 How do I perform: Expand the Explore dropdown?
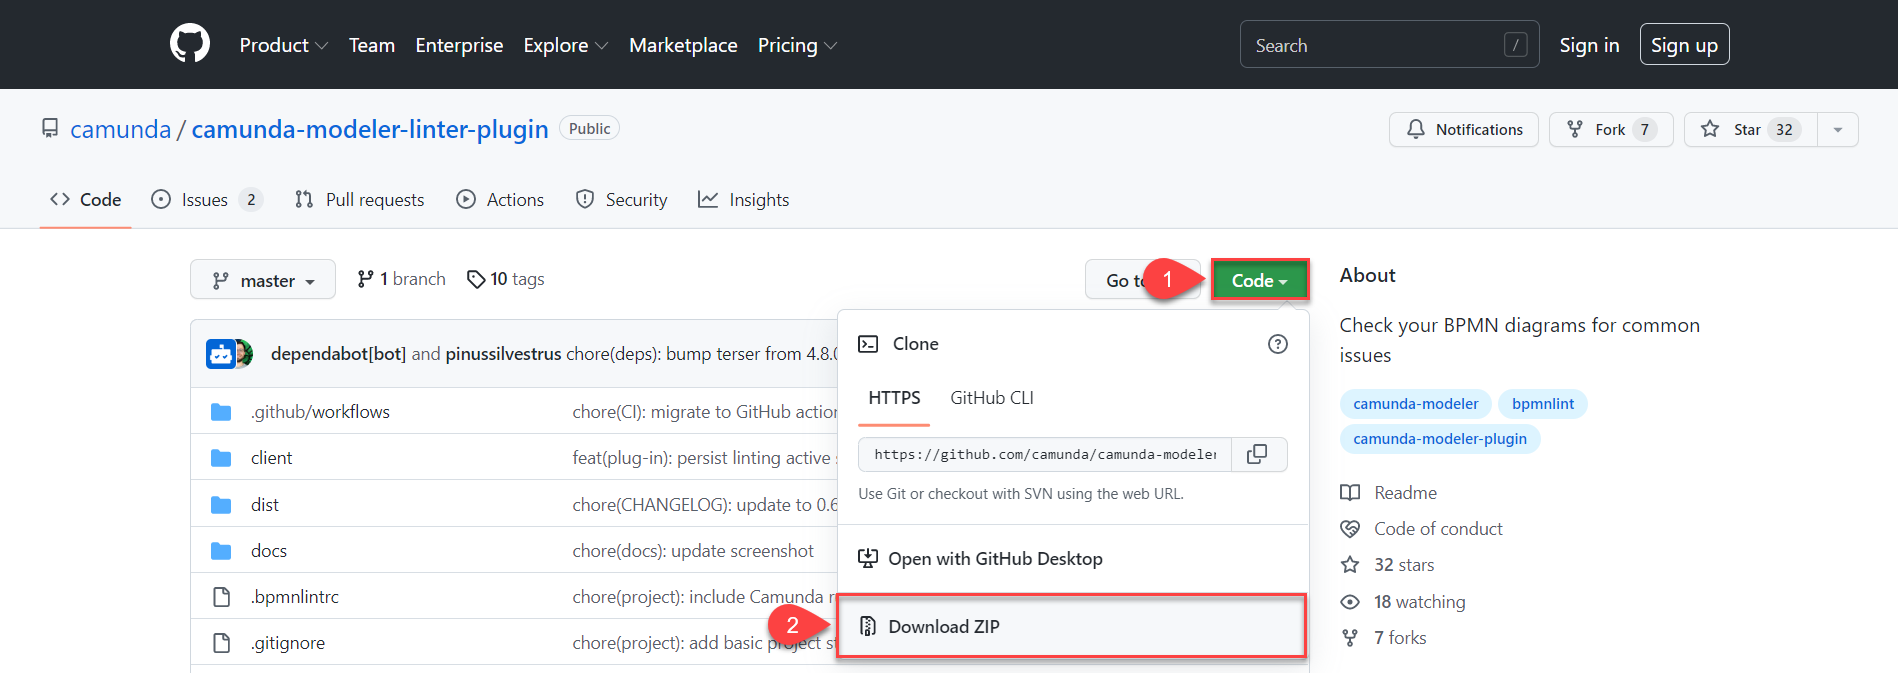pyautogui.click(x=565, y=45)
